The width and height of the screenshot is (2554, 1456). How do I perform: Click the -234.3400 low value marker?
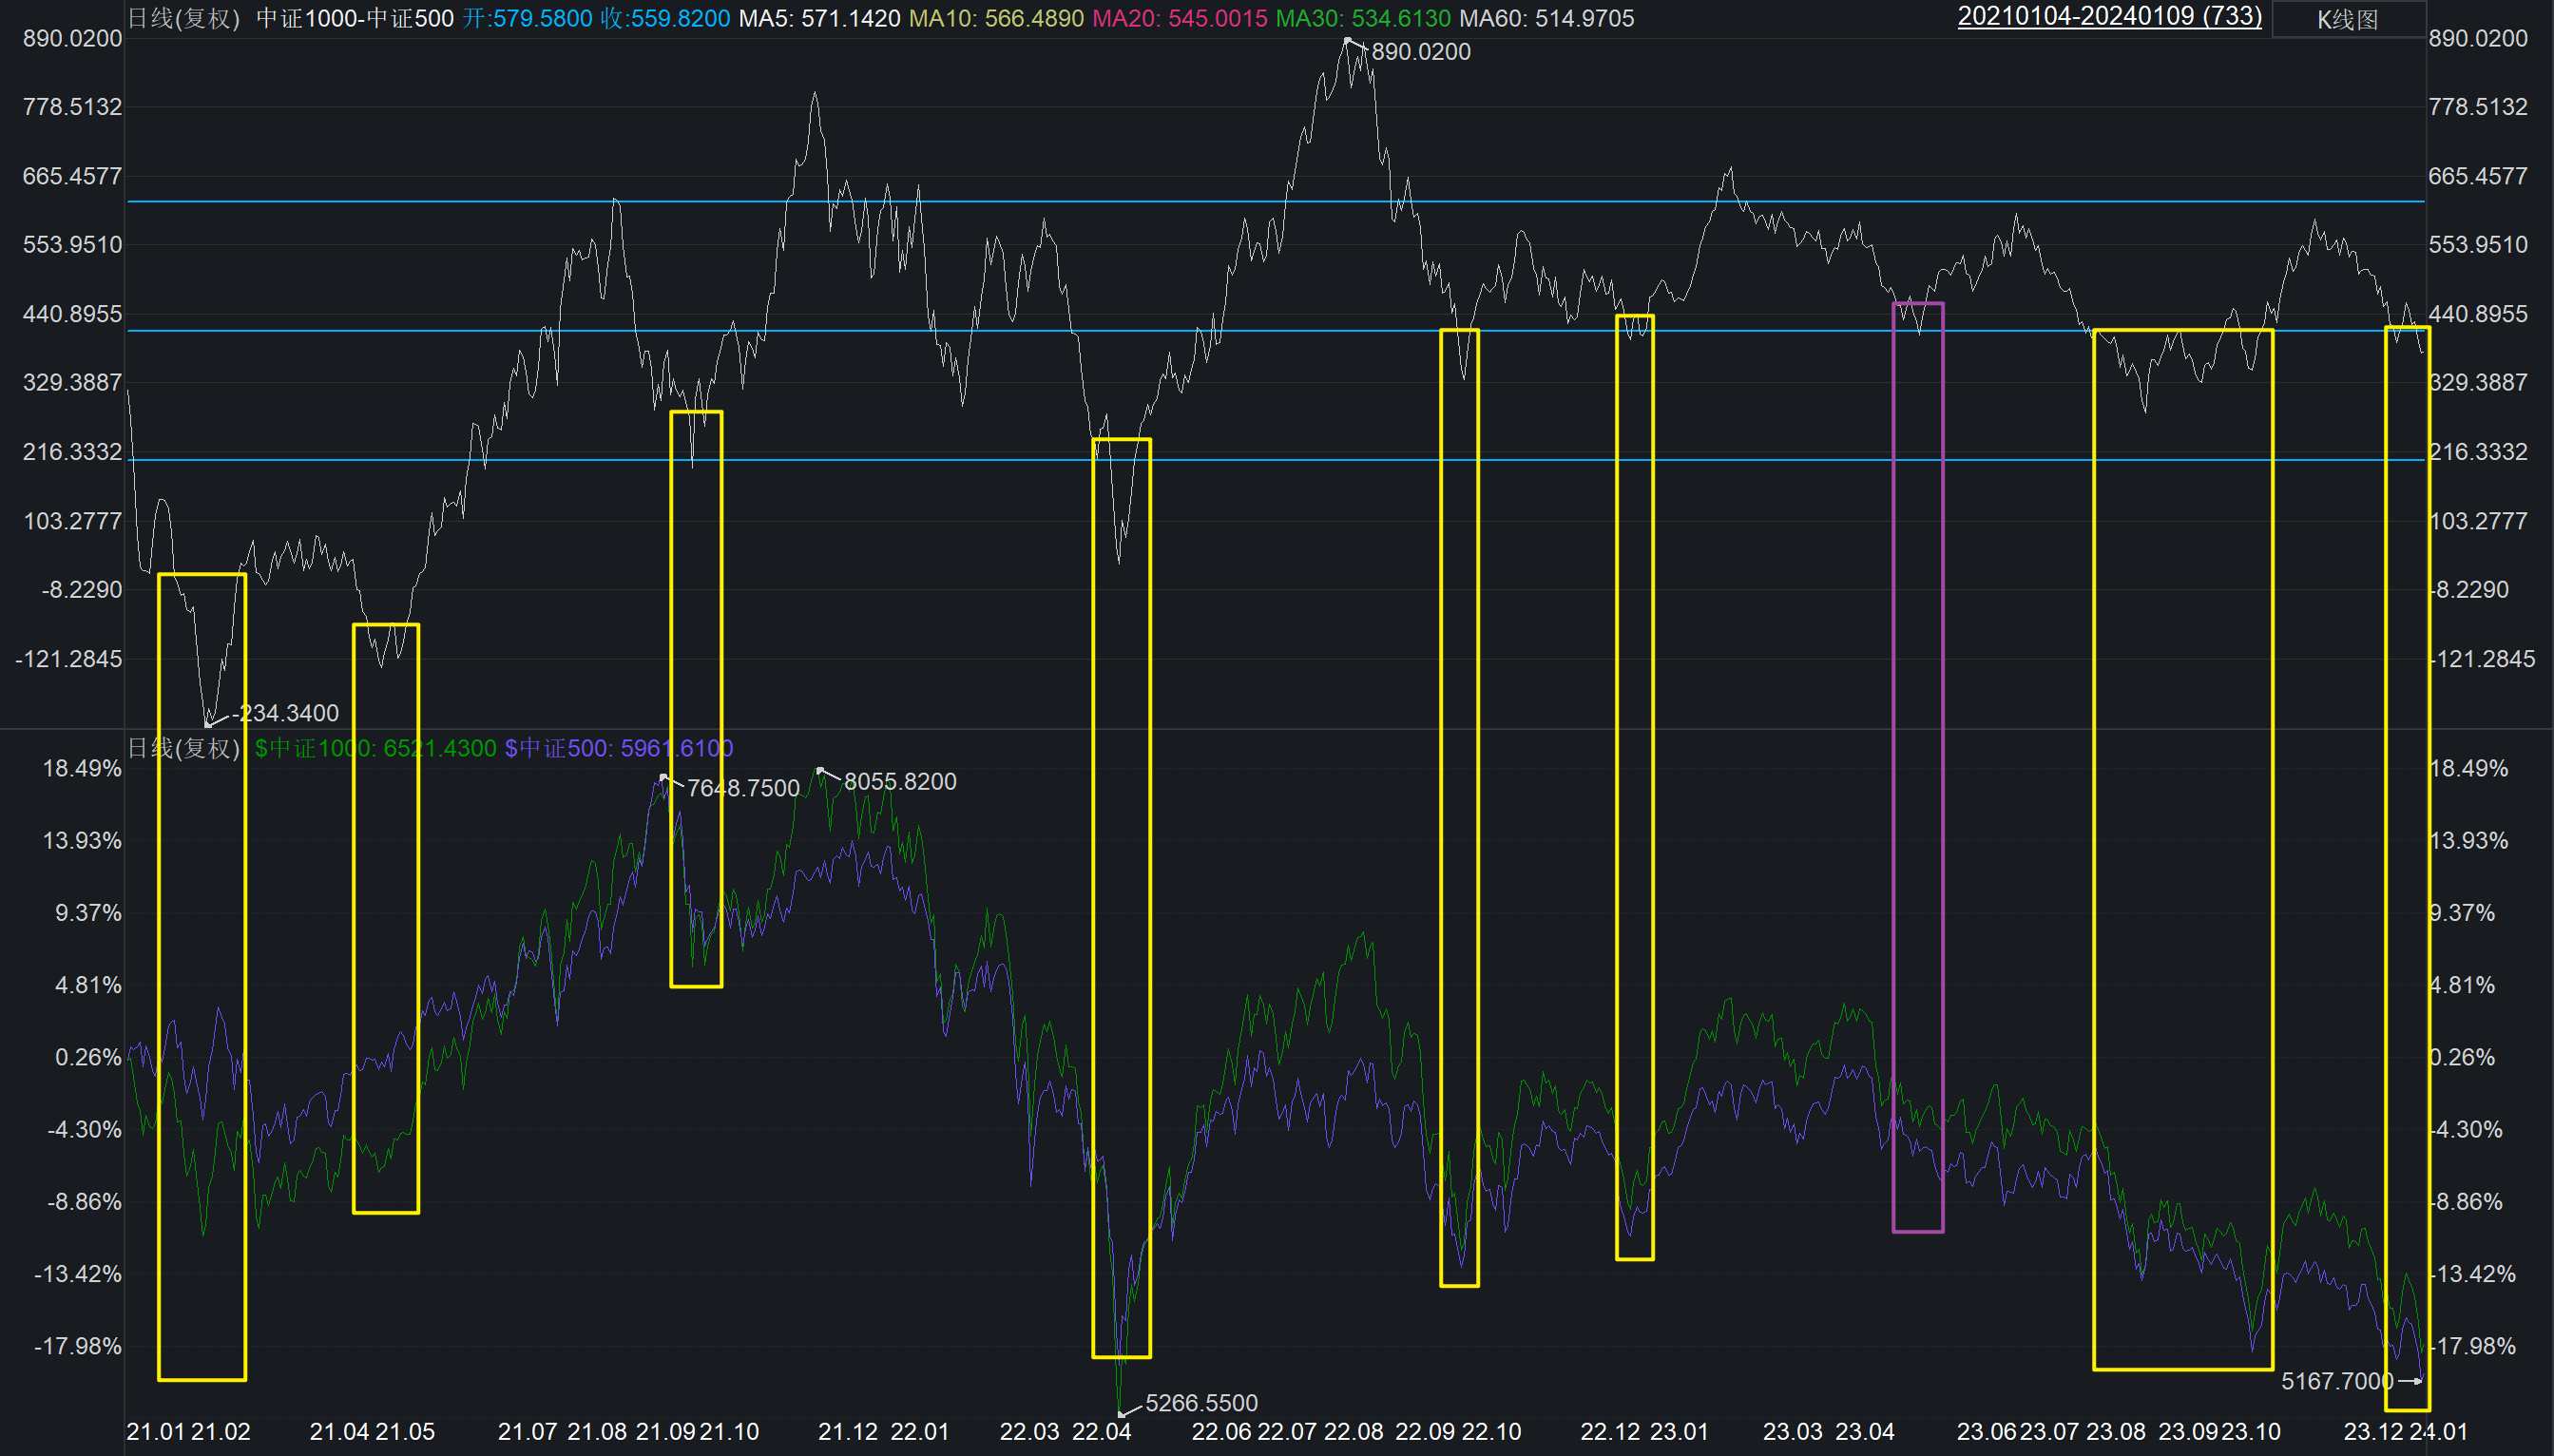286,713
